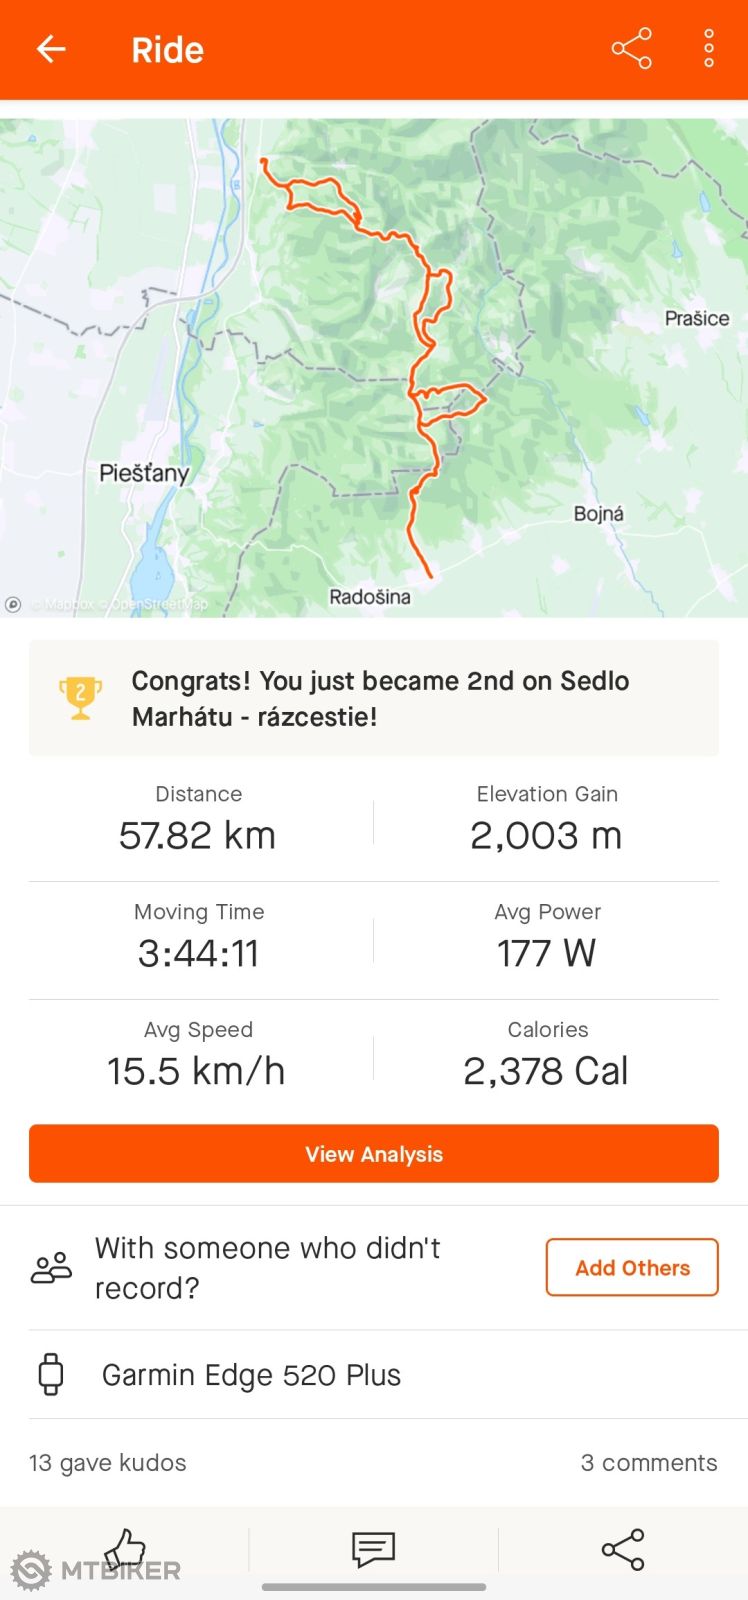This screenshot has height=1600, width=748.
Task: Tap the map info icon near Mapbox
Action: tap(13, 604)
